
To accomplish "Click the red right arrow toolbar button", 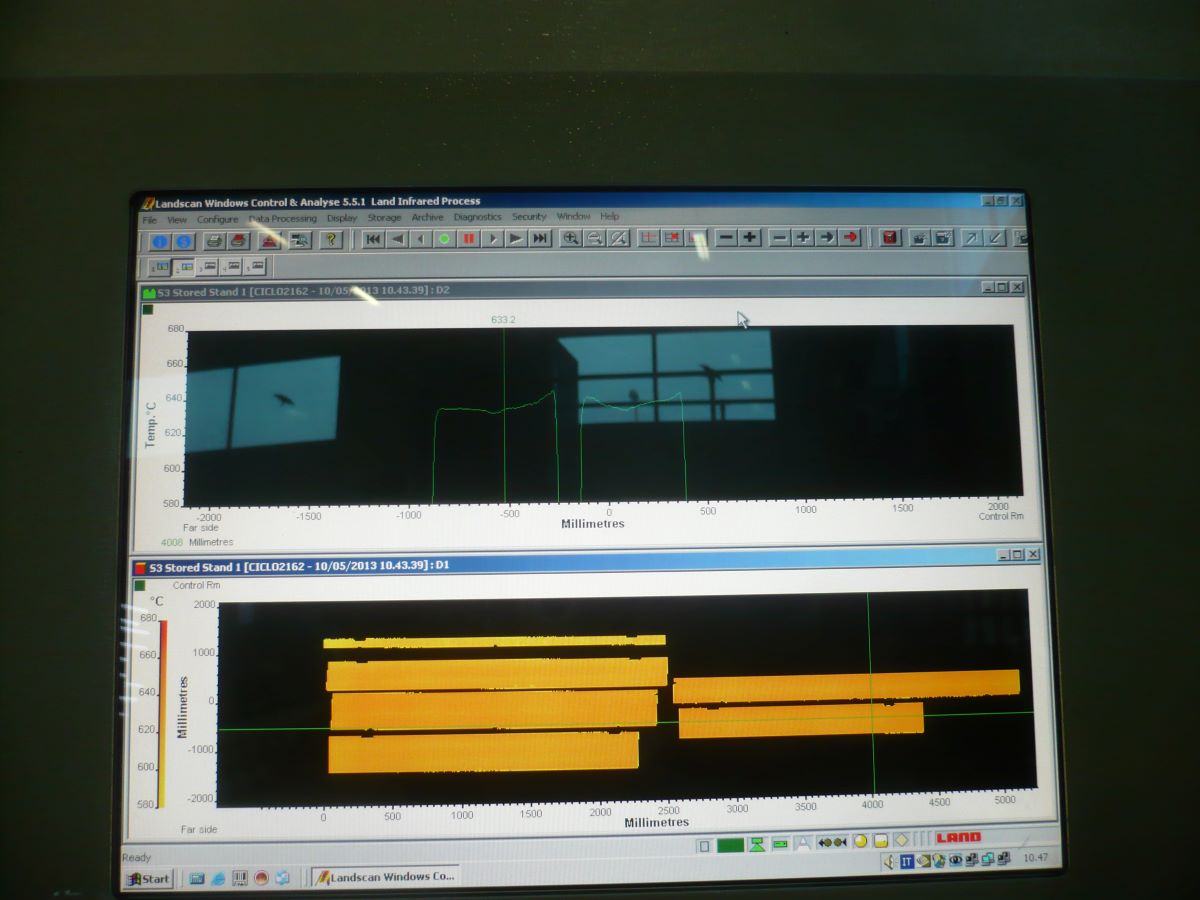I will point(851,237).
